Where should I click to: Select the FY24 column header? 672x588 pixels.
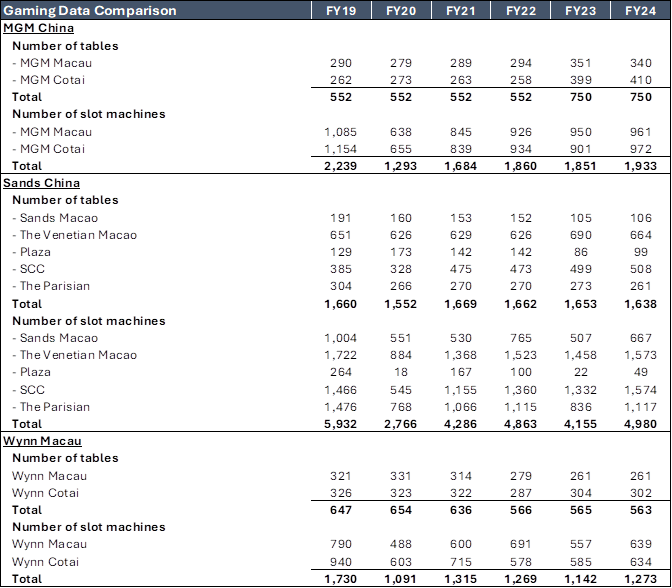point(640,10)
